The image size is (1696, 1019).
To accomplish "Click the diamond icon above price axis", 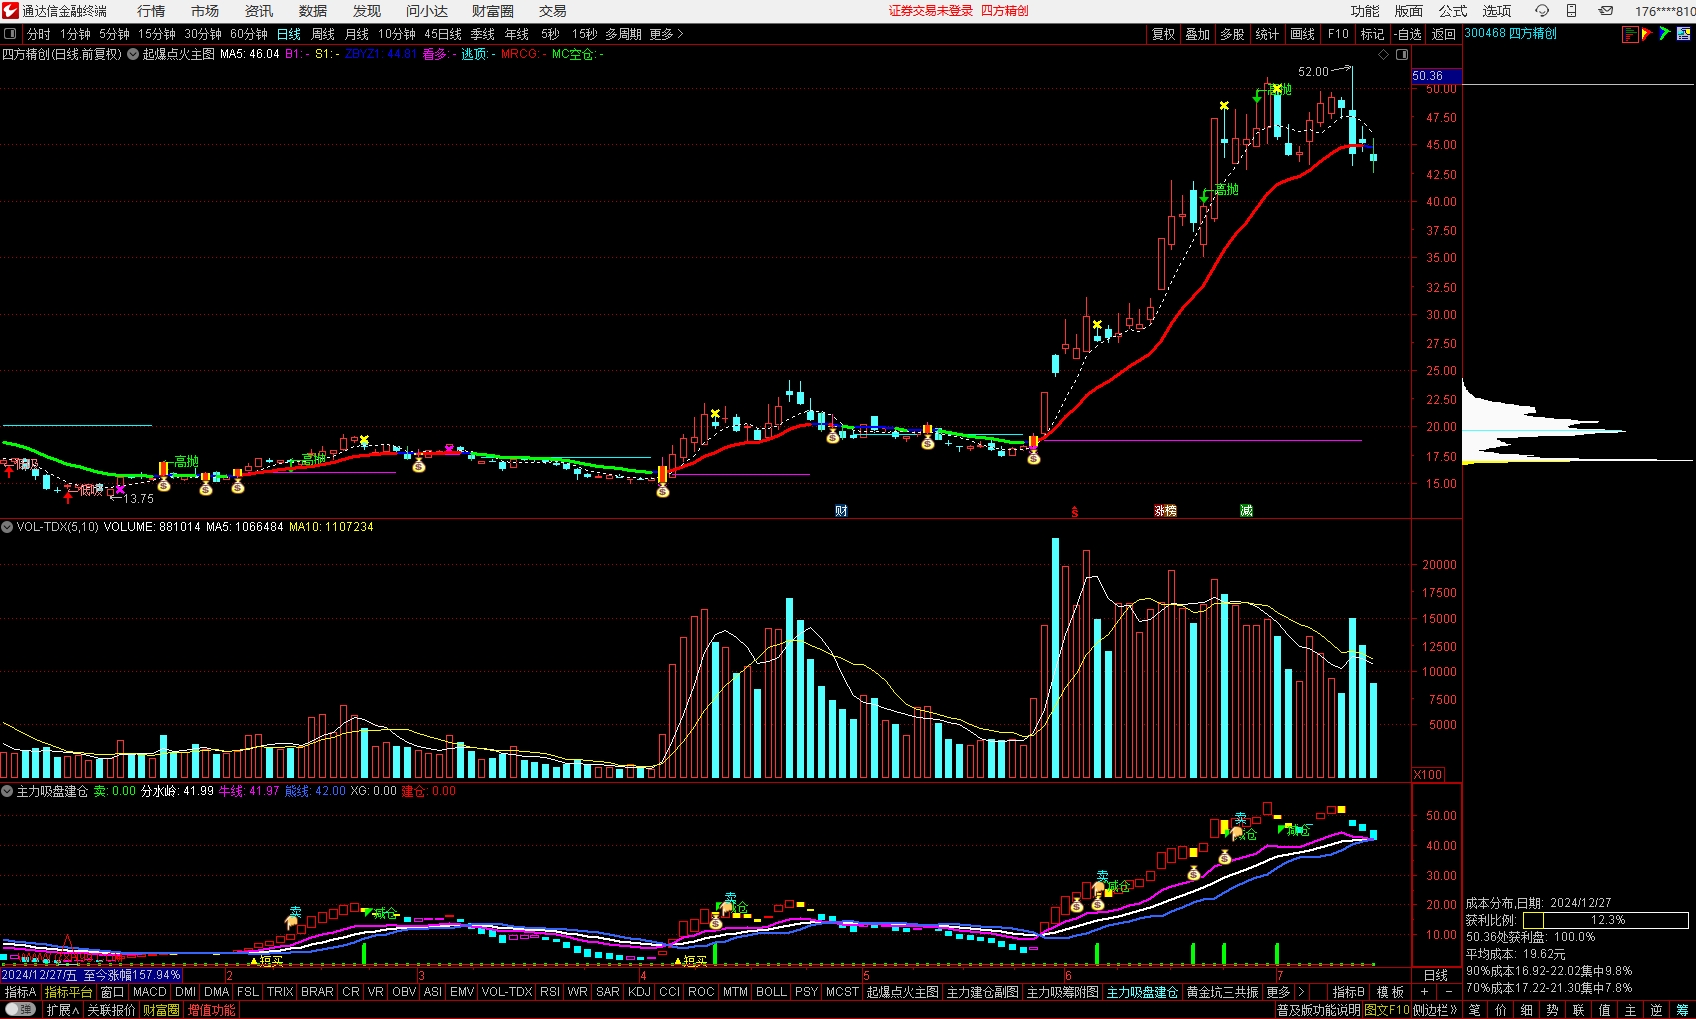I will [1384, 54].
